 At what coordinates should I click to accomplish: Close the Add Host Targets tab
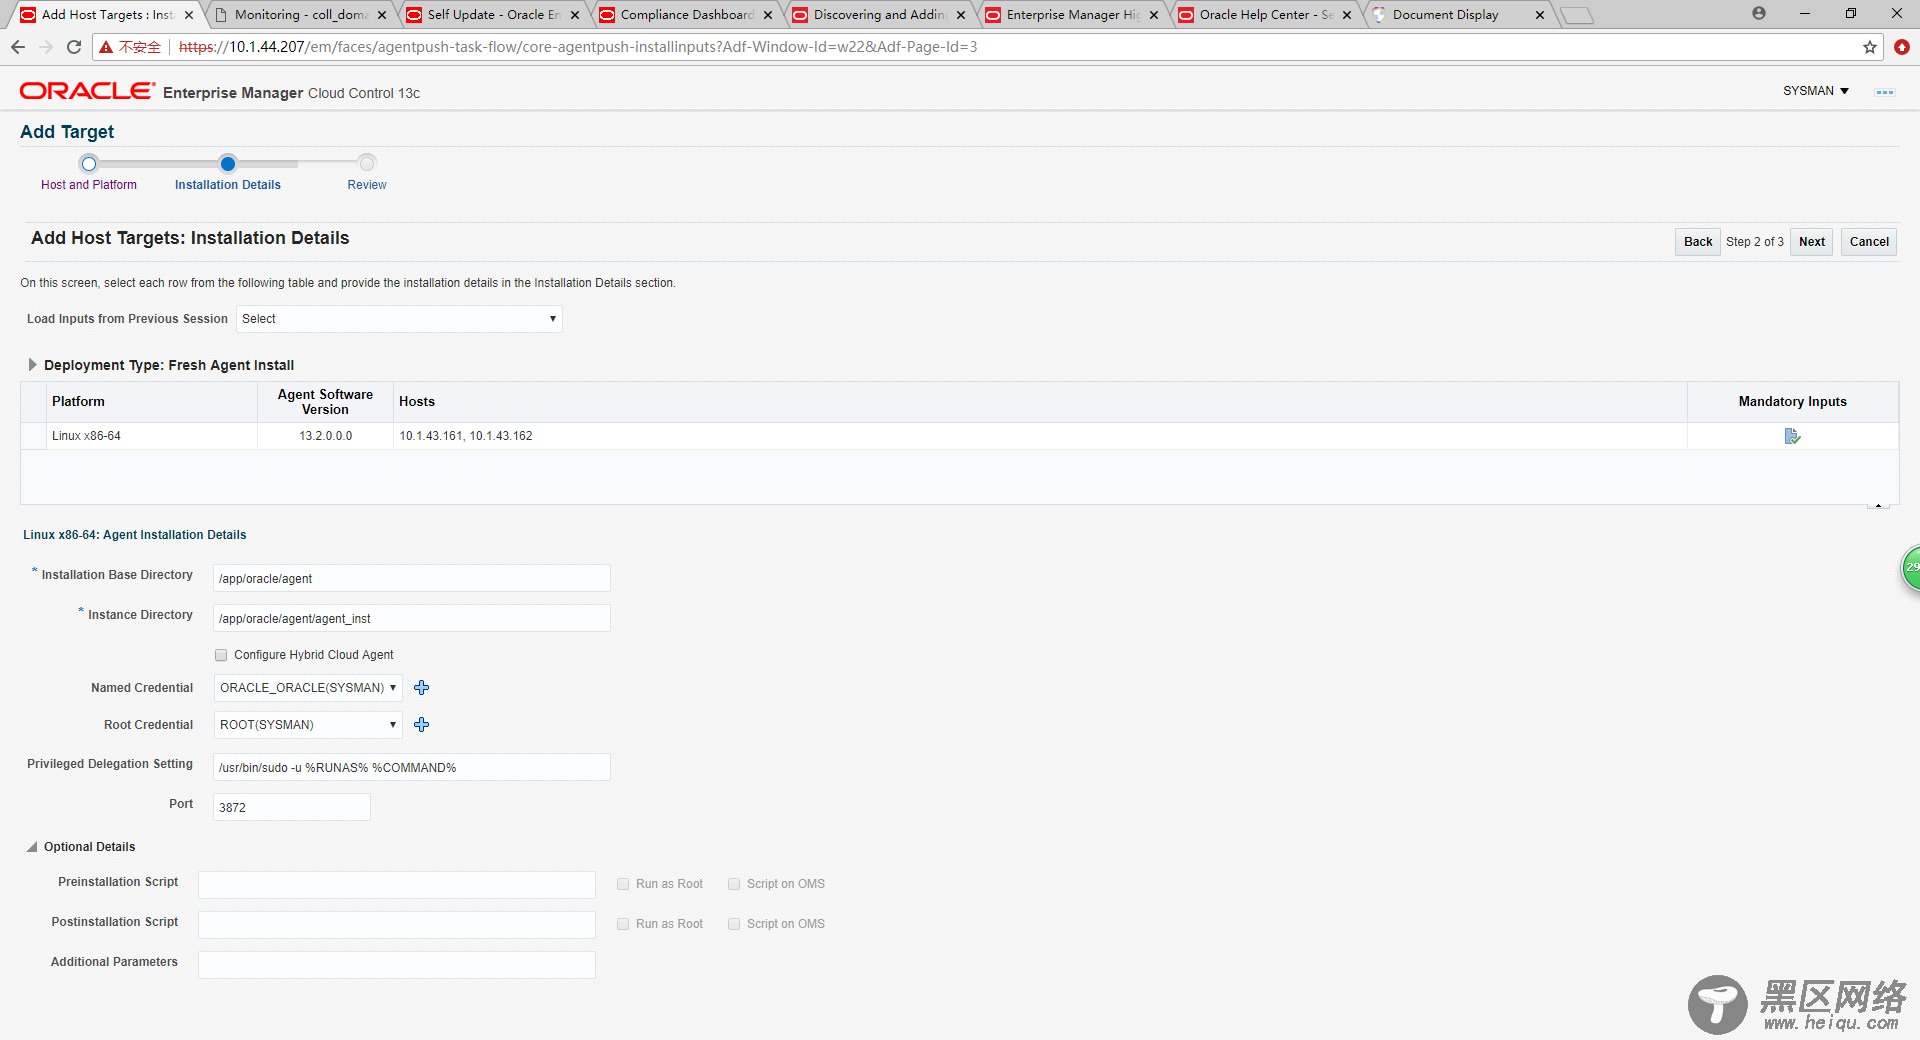[x=189, y=15]
